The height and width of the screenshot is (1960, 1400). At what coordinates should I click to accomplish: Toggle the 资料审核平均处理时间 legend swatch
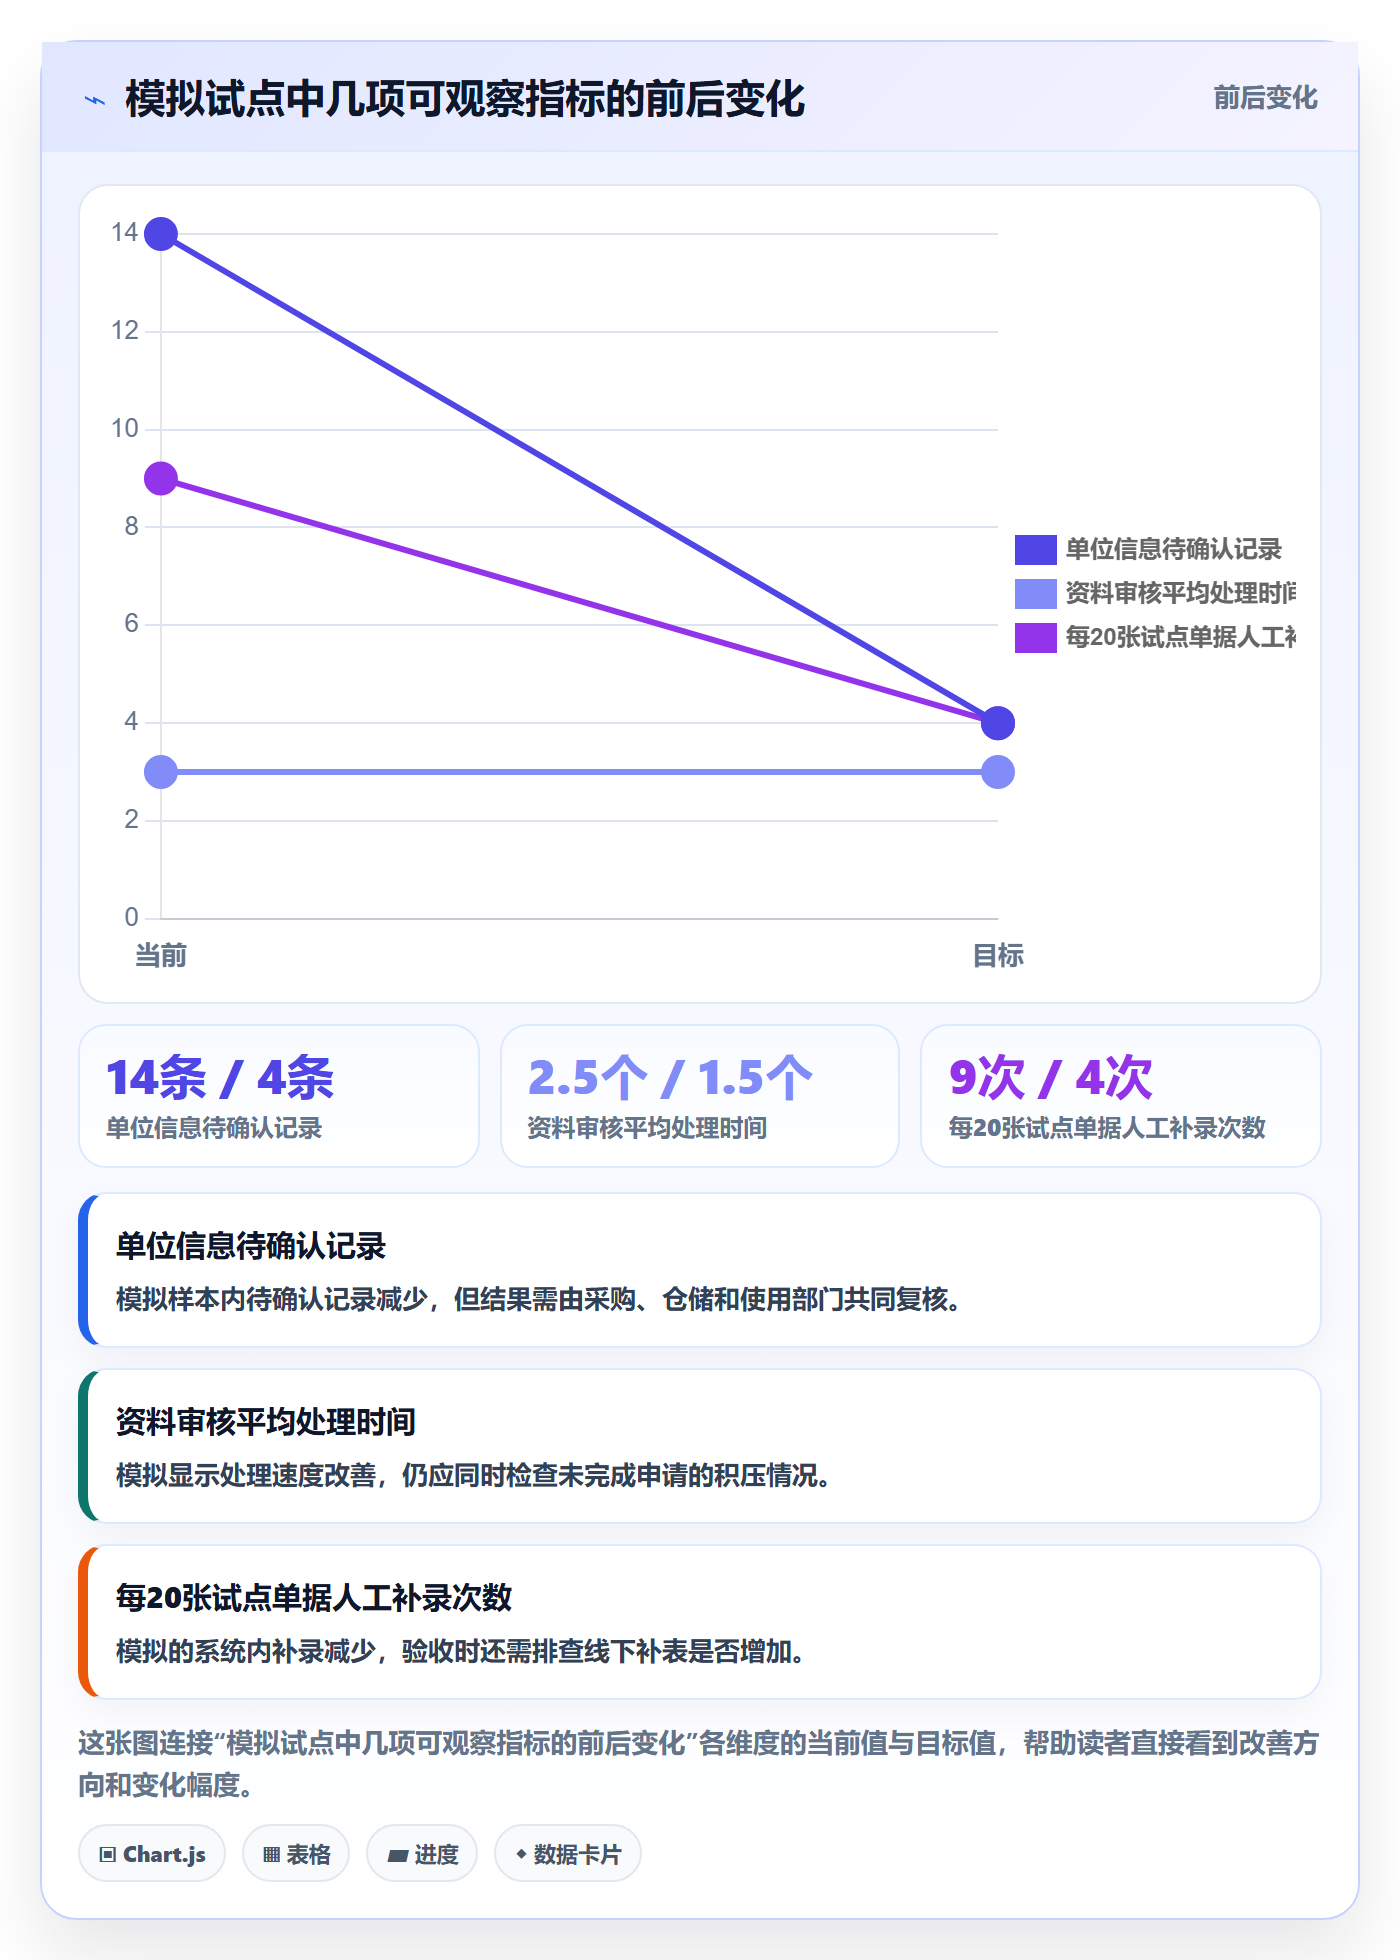[1035, 593]
